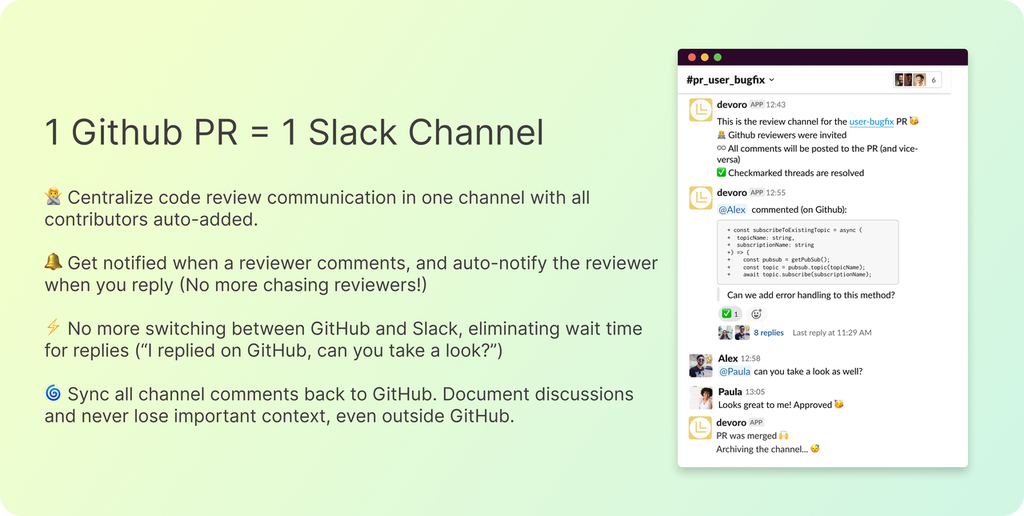Click the 12:58 timestamp on Alex's message

click(x=750, y=359)
